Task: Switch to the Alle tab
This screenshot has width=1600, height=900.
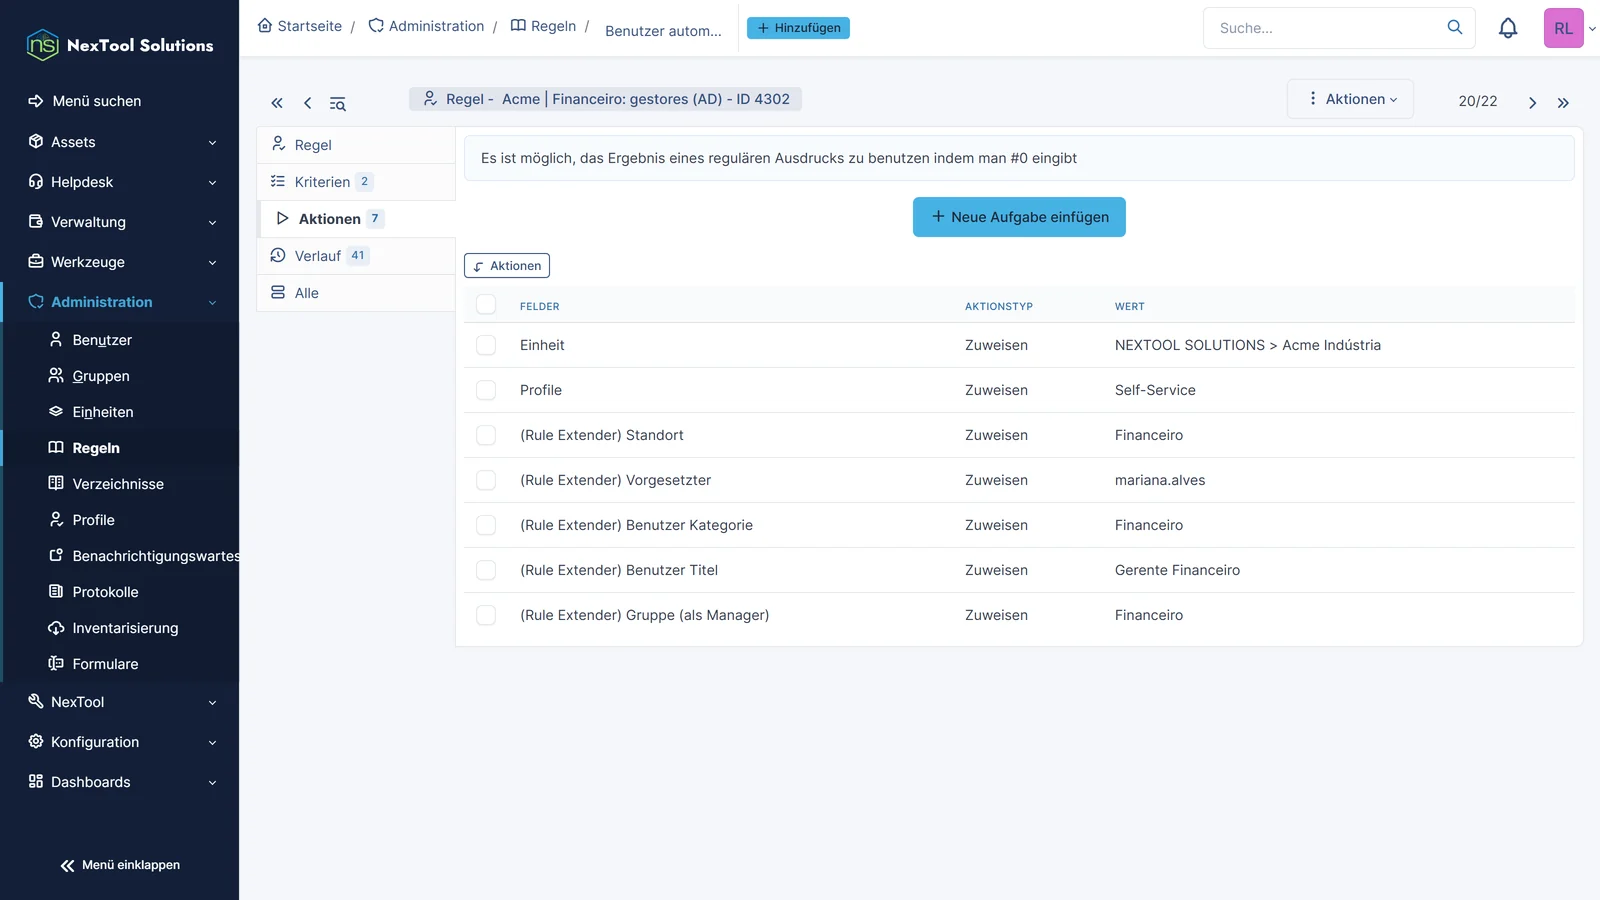Action: 356,293
